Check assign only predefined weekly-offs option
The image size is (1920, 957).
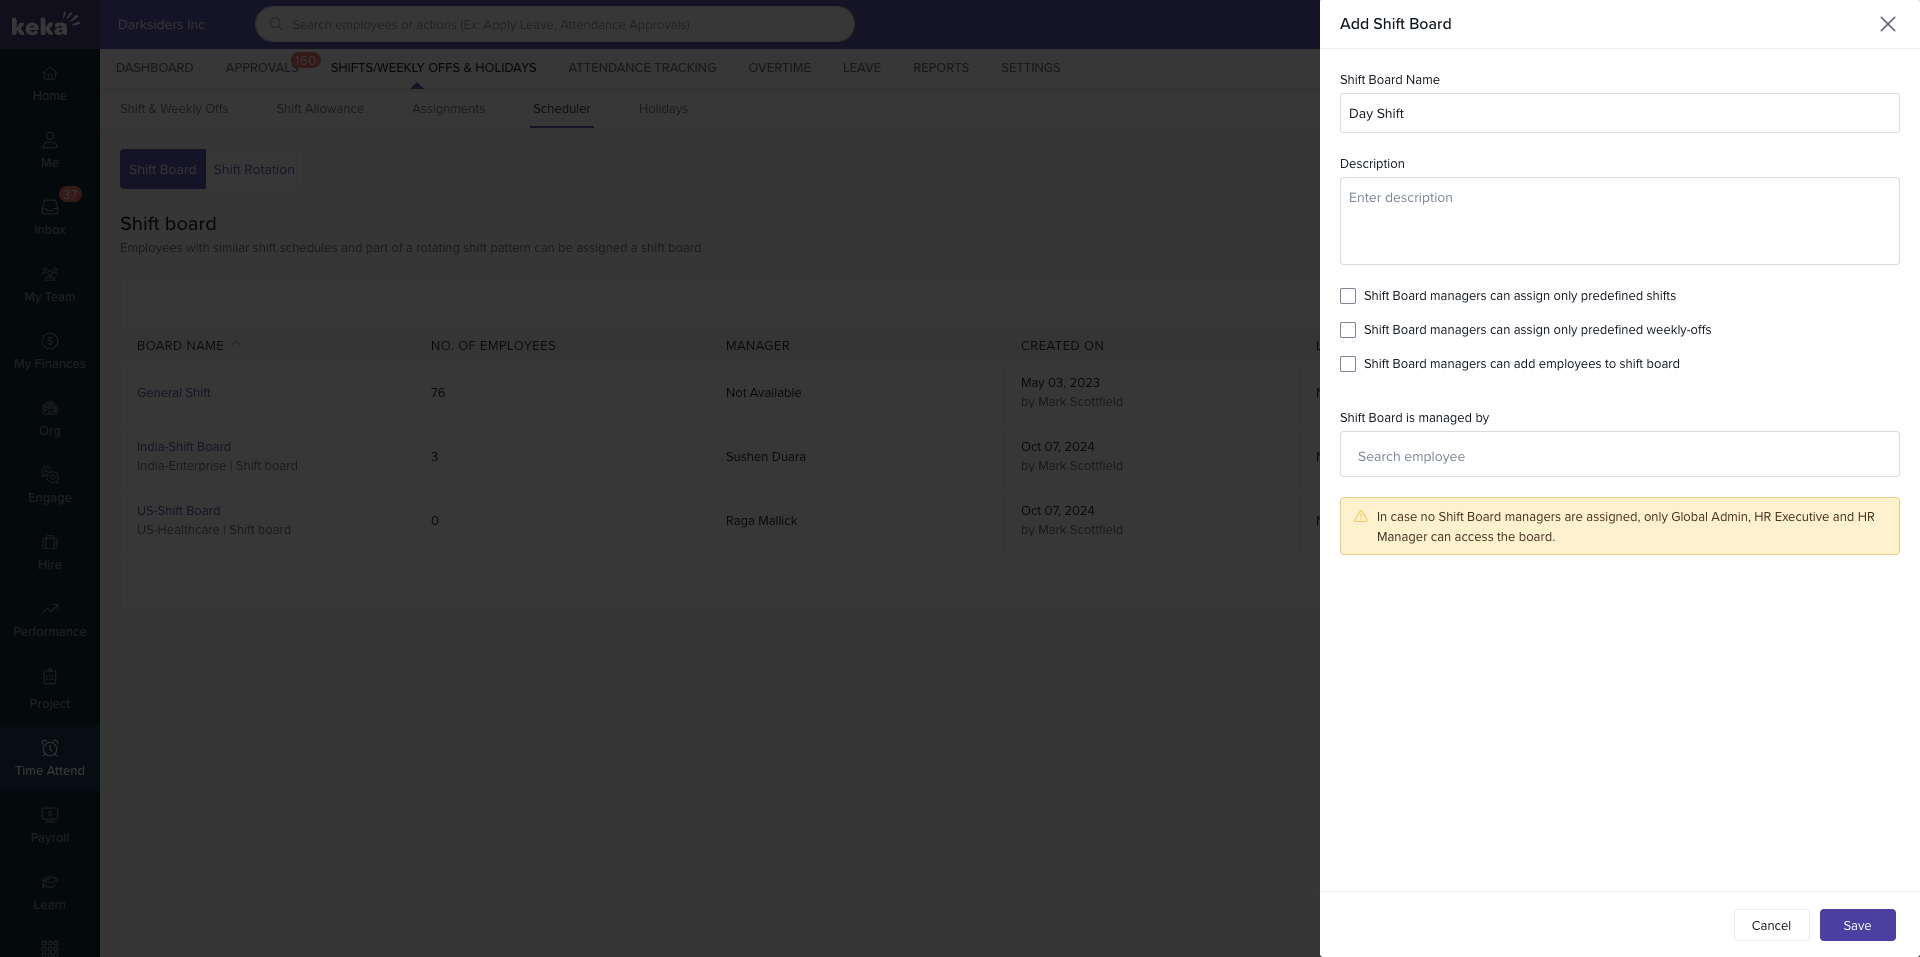[1348, 330]
